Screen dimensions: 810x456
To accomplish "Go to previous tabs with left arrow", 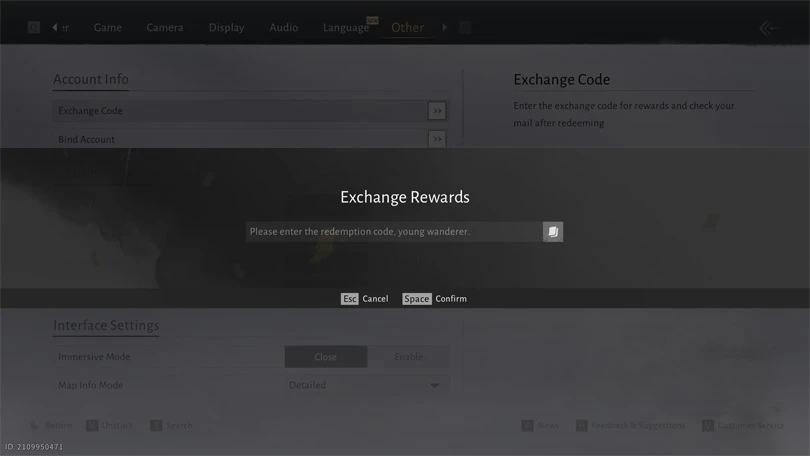I will pyautogui.click(x=55, y=27).
